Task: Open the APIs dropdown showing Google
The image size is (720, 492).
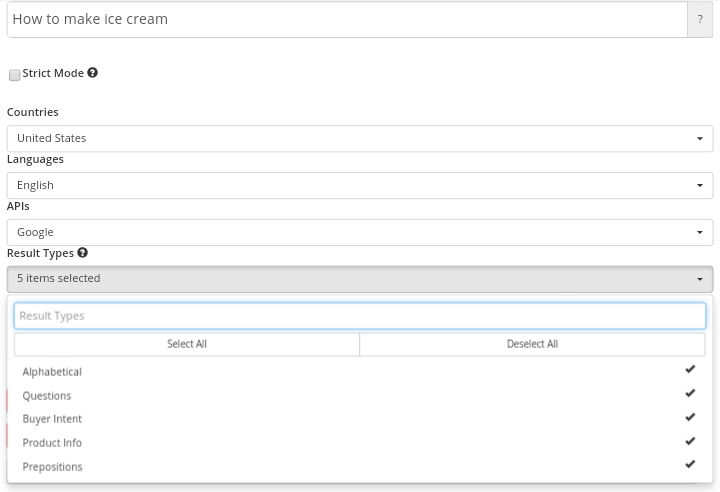Action: tap(360, 232)
